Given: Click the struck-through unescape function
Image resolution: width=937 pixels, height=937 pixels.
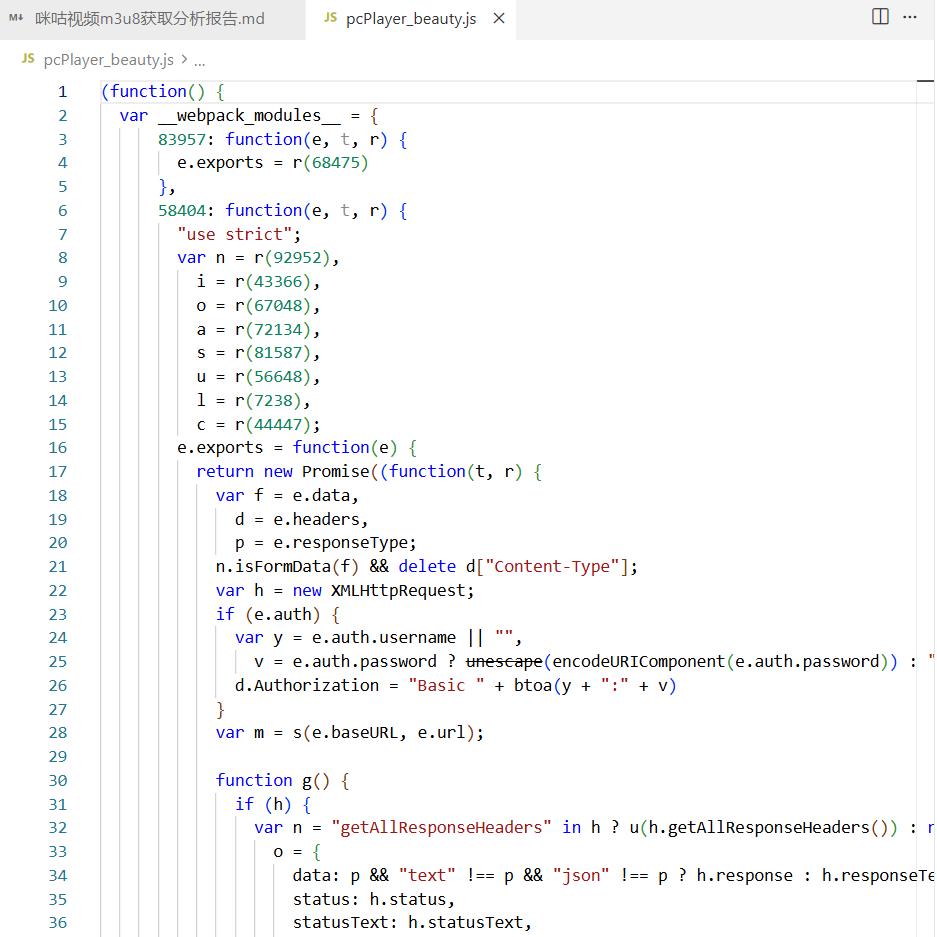Looking at the screenshot, I should point(504,662).
